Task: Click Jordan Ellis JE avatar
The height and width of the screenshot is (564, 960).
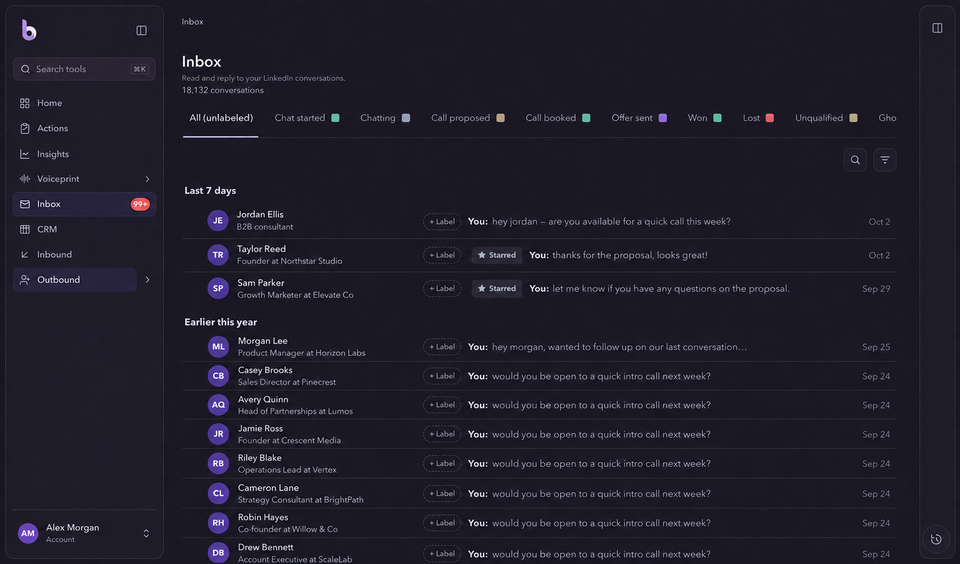Action: coord(218,220)
